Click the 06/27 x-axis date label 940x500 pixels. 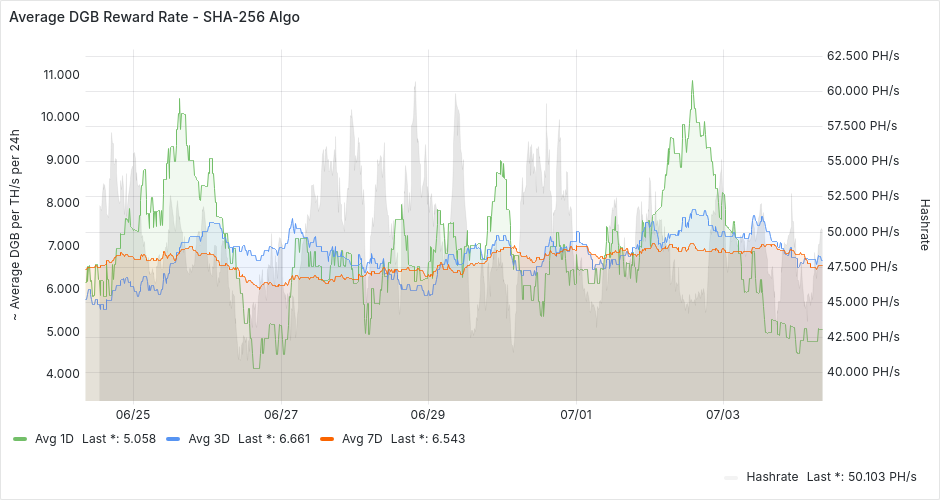pos(281,414)
